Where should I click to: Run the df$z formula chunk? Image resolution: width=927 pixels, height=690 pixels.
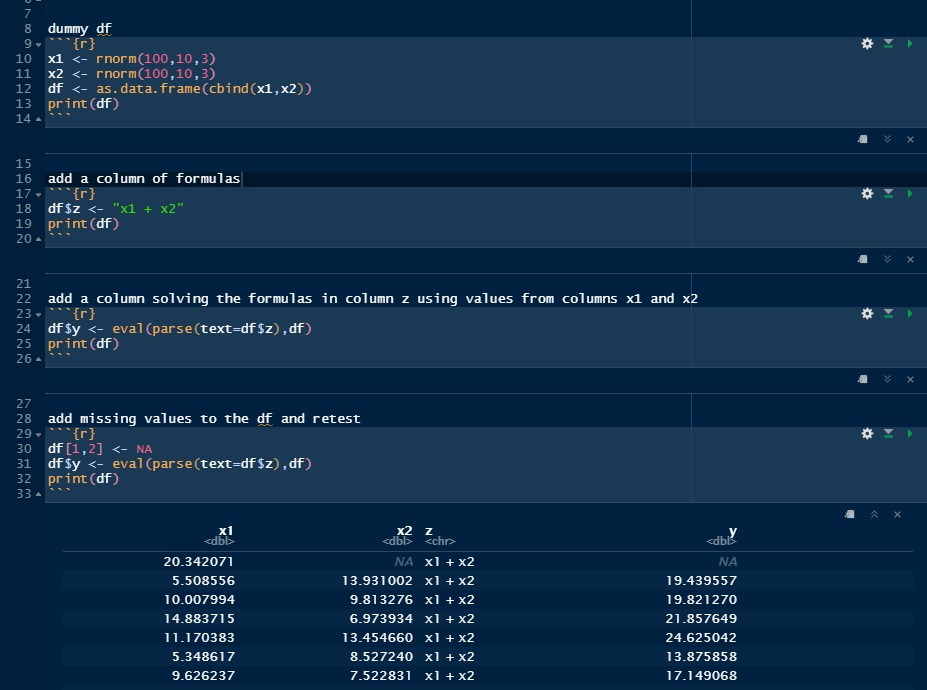[x=909, y=194]
